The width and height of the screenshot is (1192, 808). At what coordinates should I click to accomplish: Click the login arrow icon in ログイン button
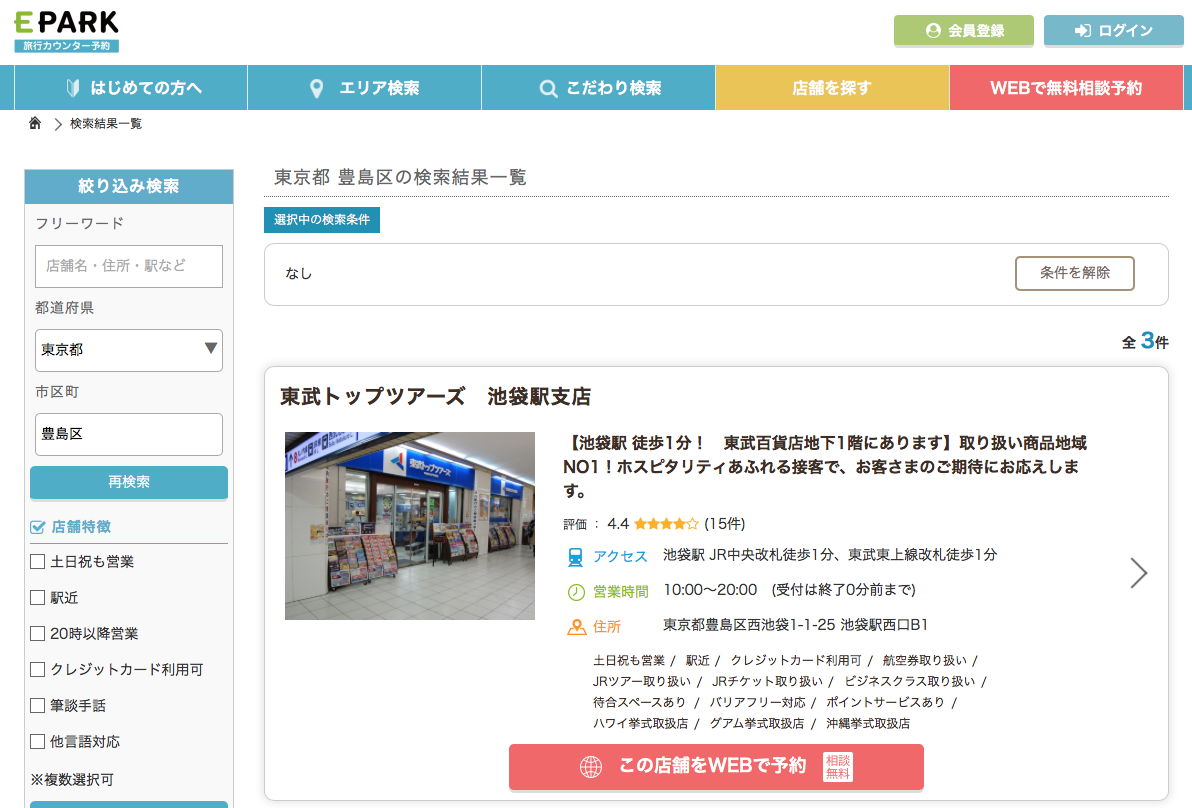point(1083,31)
